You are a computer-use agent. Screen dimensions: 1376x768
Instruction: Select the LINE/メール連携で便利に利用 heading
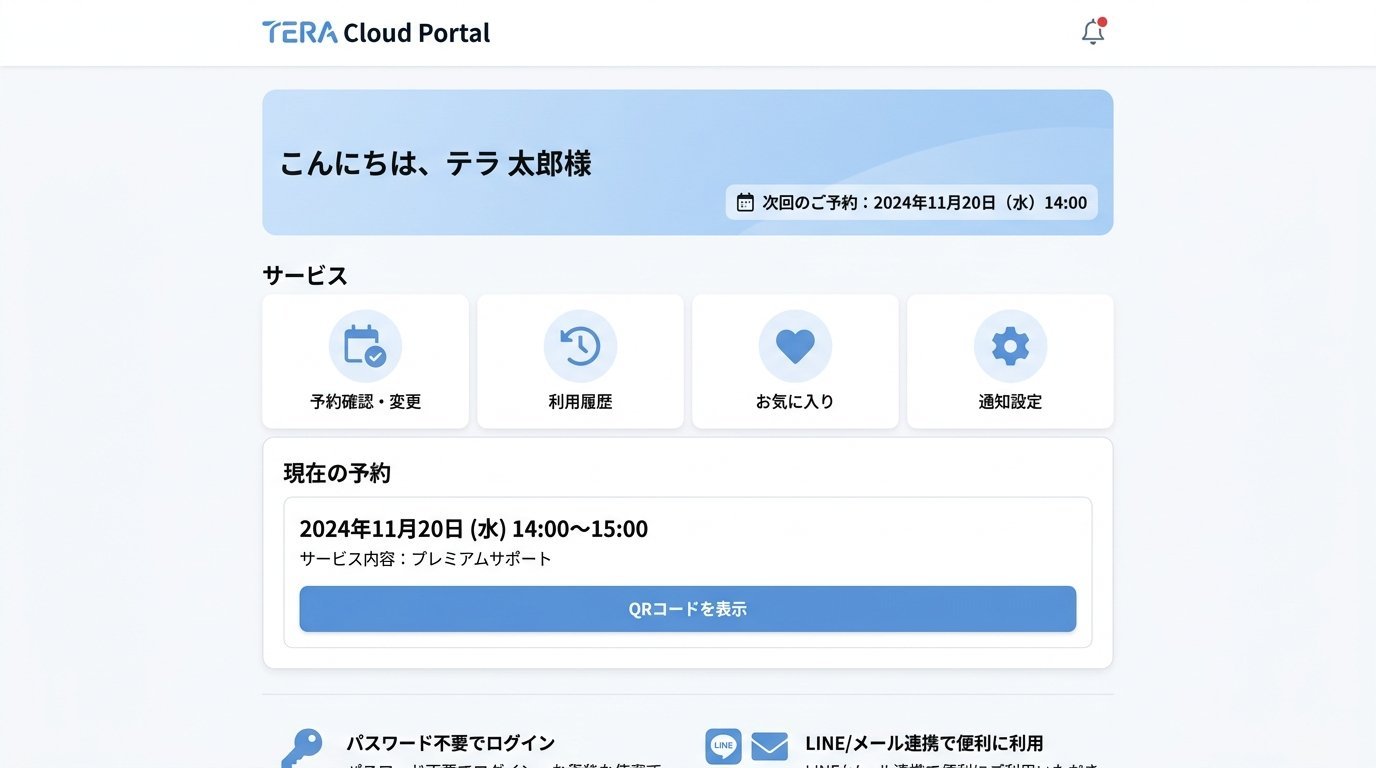[925, 743]
